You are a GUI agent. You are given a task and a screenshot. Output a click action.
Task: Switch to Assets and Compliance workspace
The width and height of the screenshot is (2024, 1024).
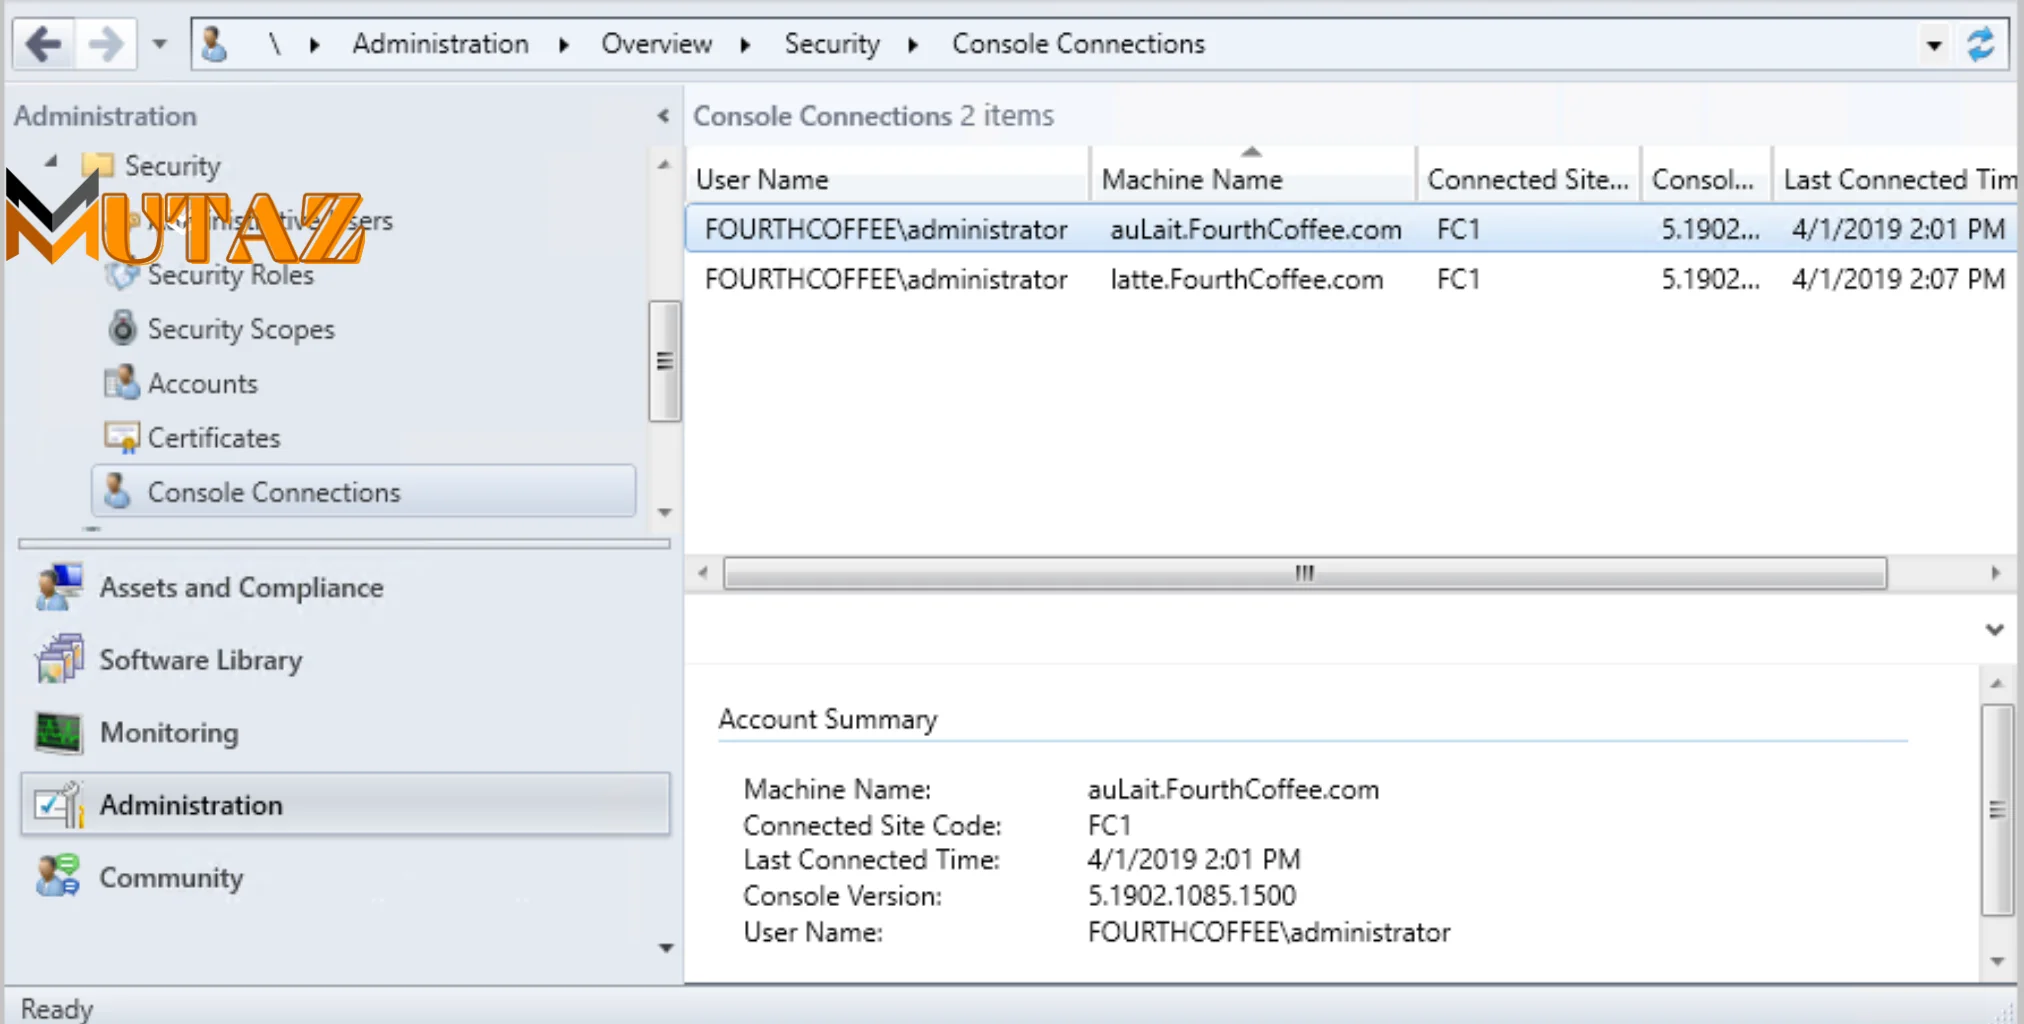click(x=241, y=587)
